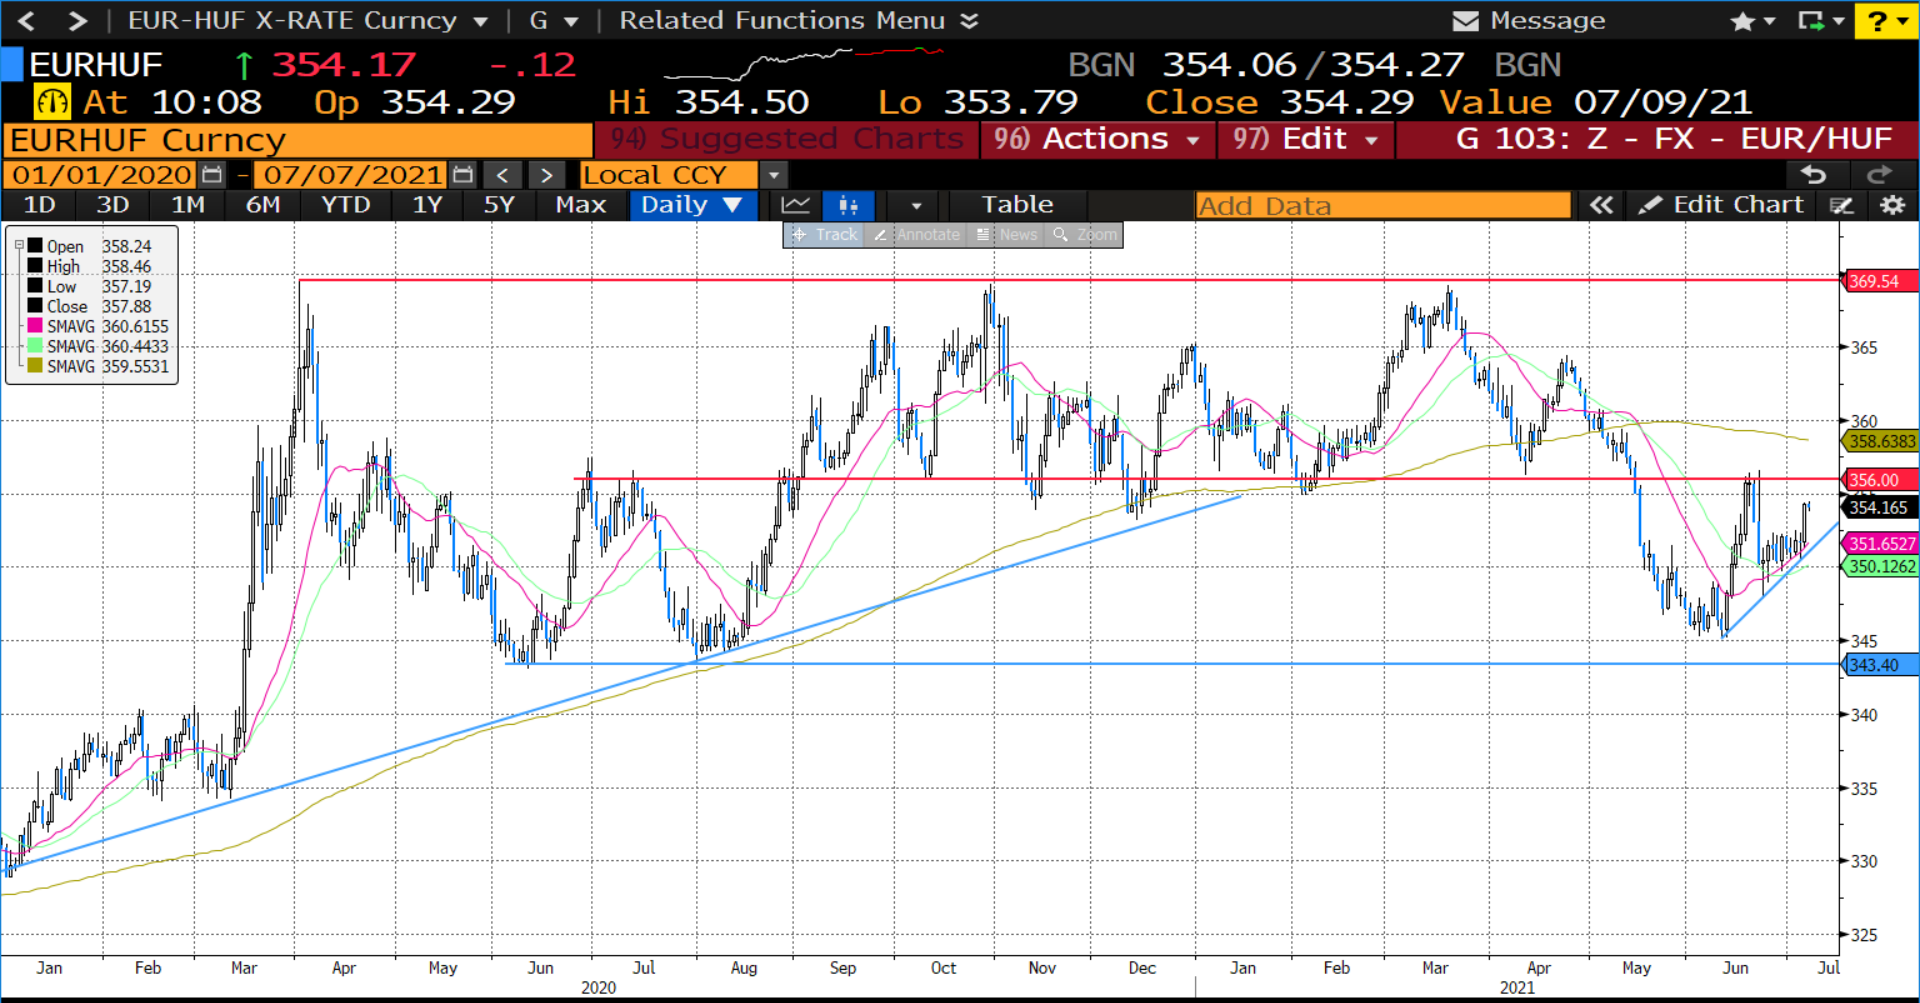The width and height of the screenshot is (1920, 1003).
Task: Select the 5Y range tab
Action: pyautogui.click(x=498, y=205)
